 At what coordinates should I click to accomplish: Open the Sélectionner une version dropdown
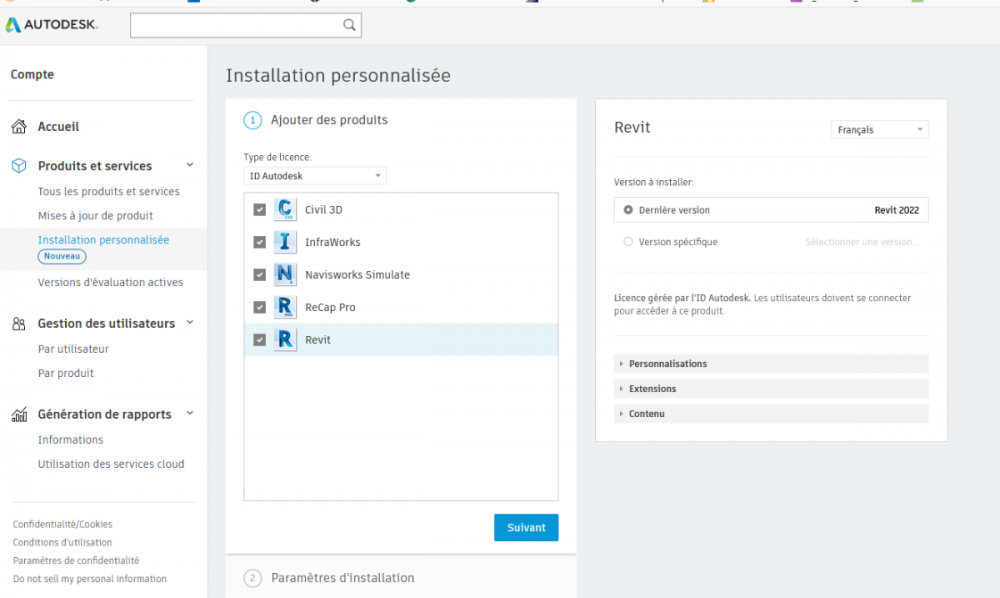pos(862,242)
